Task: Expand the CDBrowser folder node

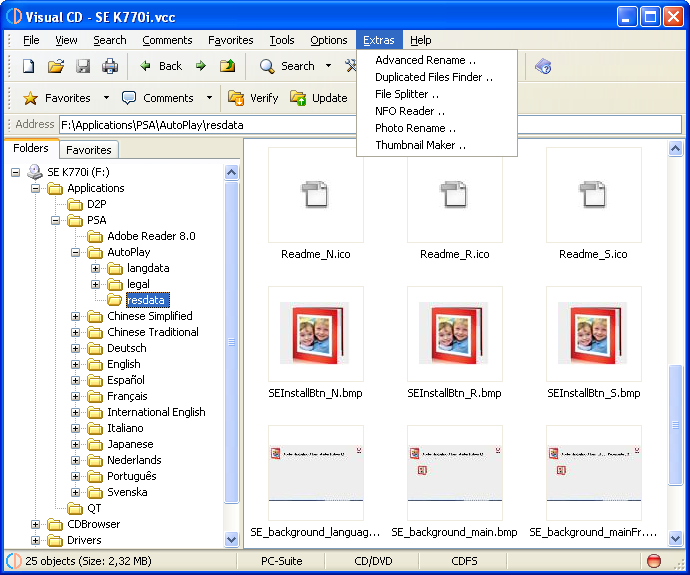Action: point(36,524)
